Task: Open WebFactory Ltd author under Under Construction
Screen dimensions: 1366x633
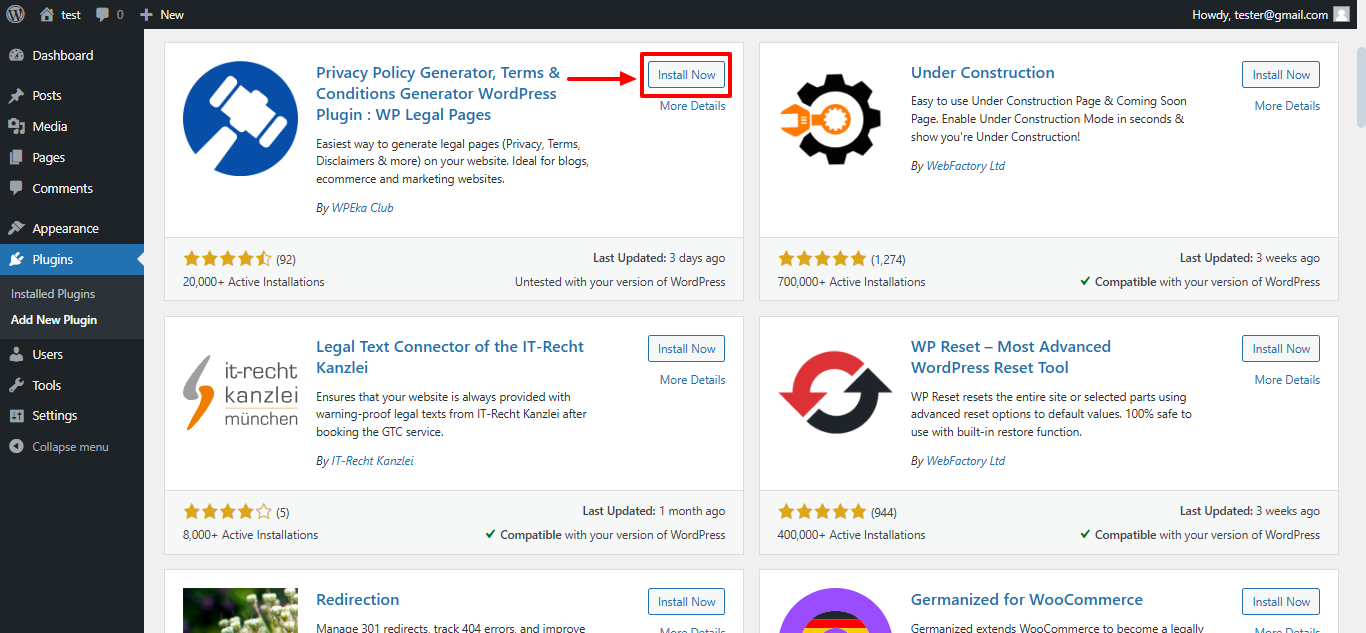Action: [965, 166]
